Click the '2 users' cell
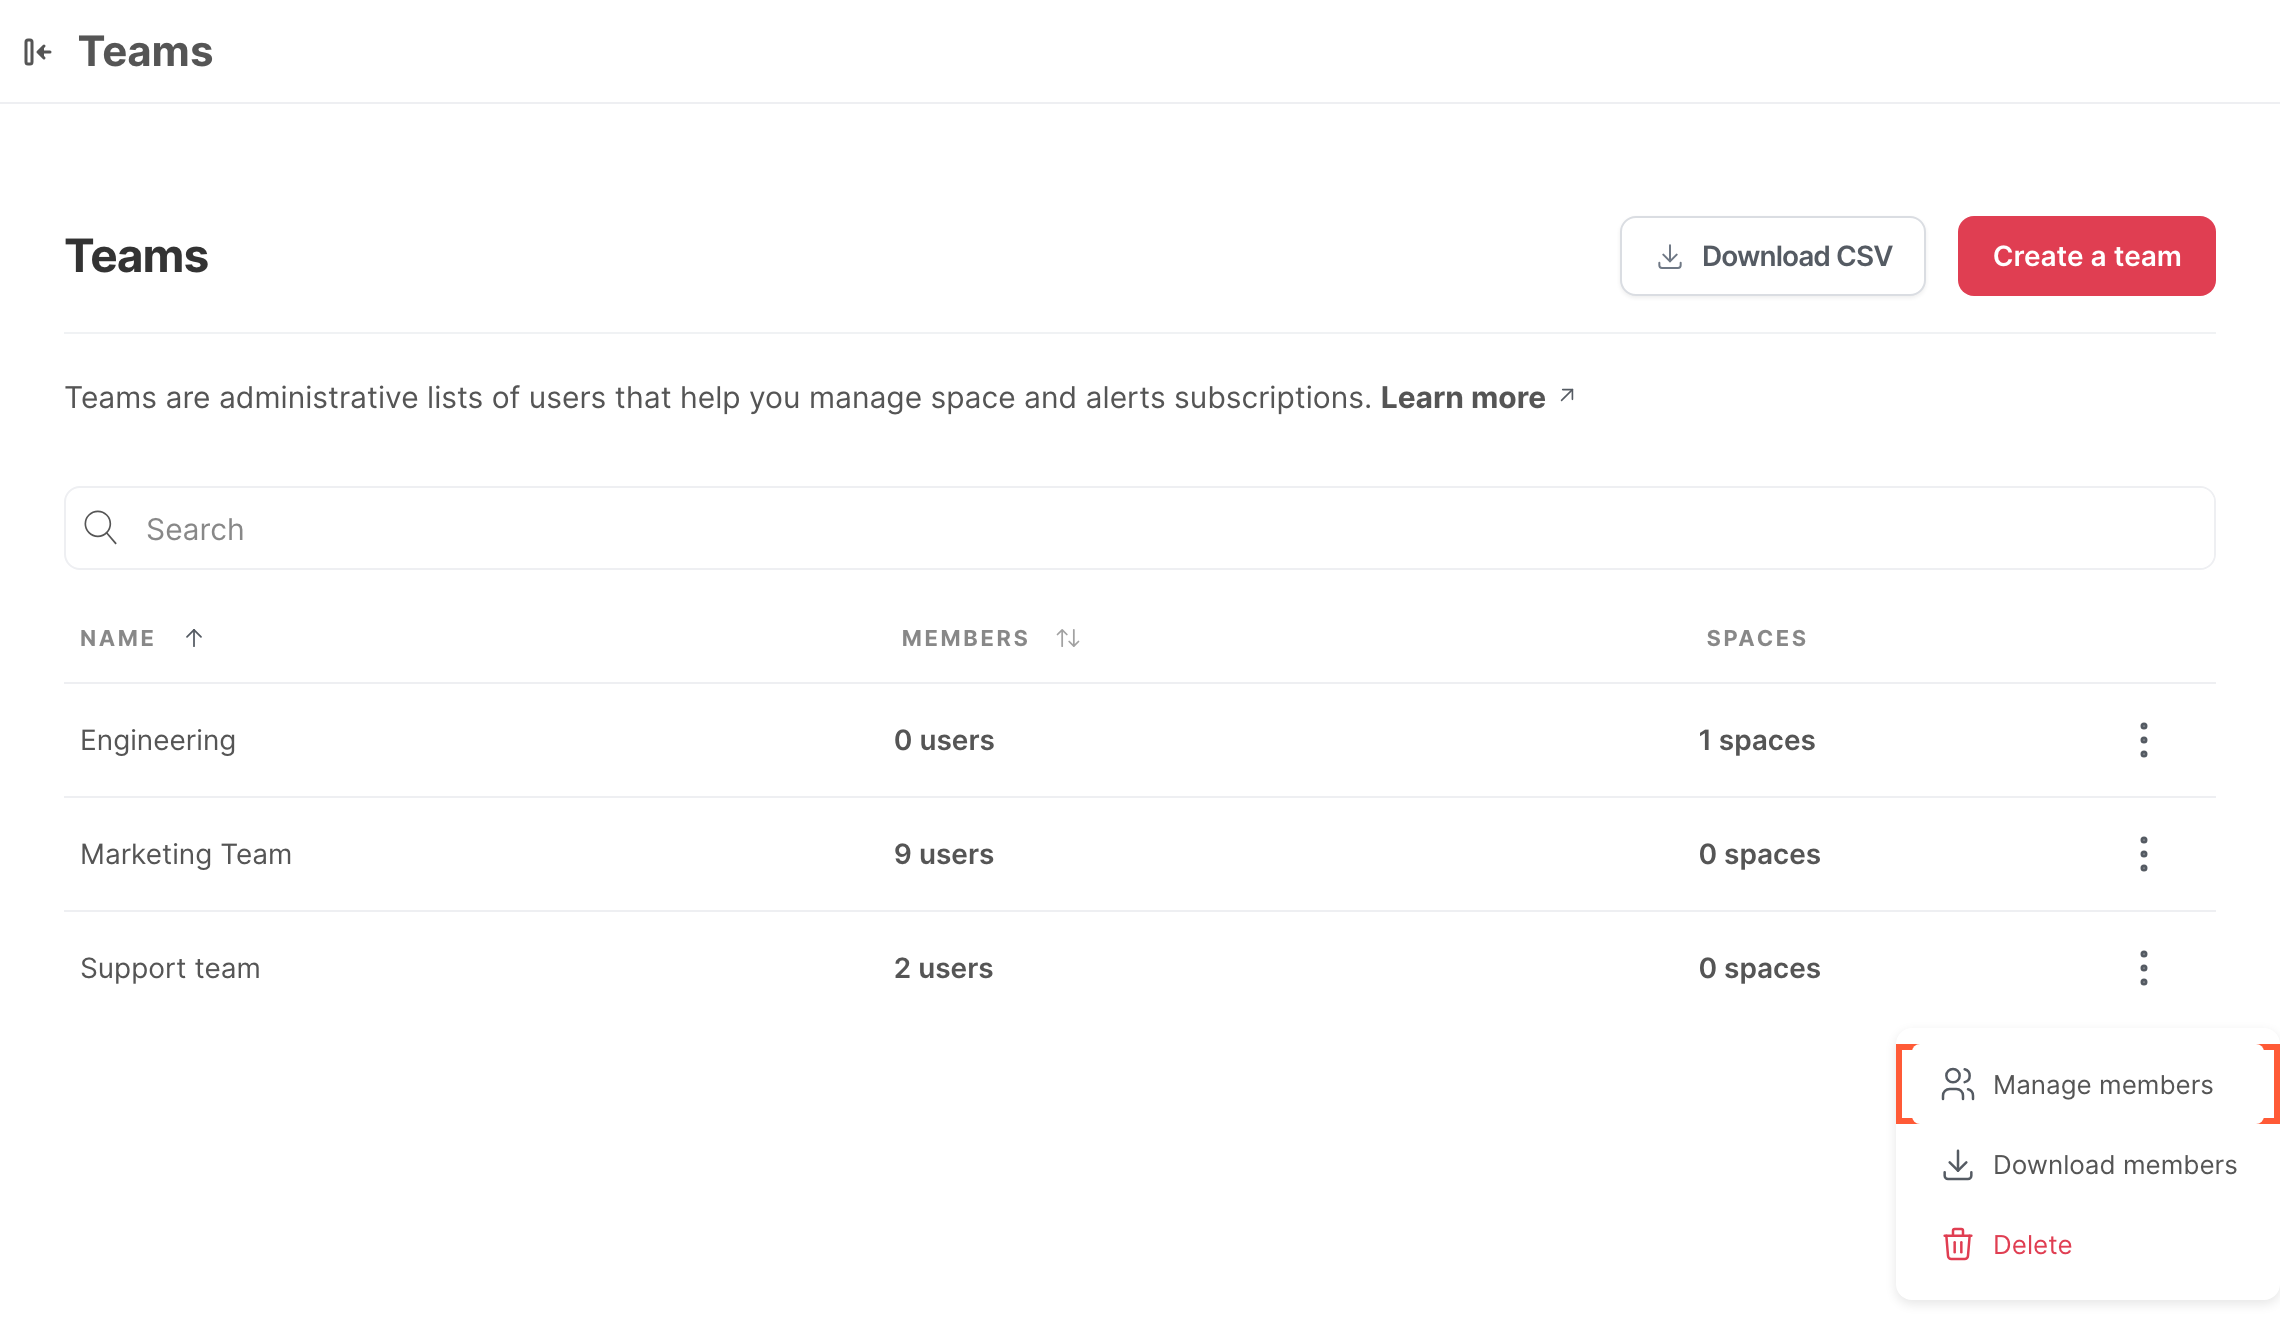The height and width of the screenshot is (1332, 2280). coord(944,968)
